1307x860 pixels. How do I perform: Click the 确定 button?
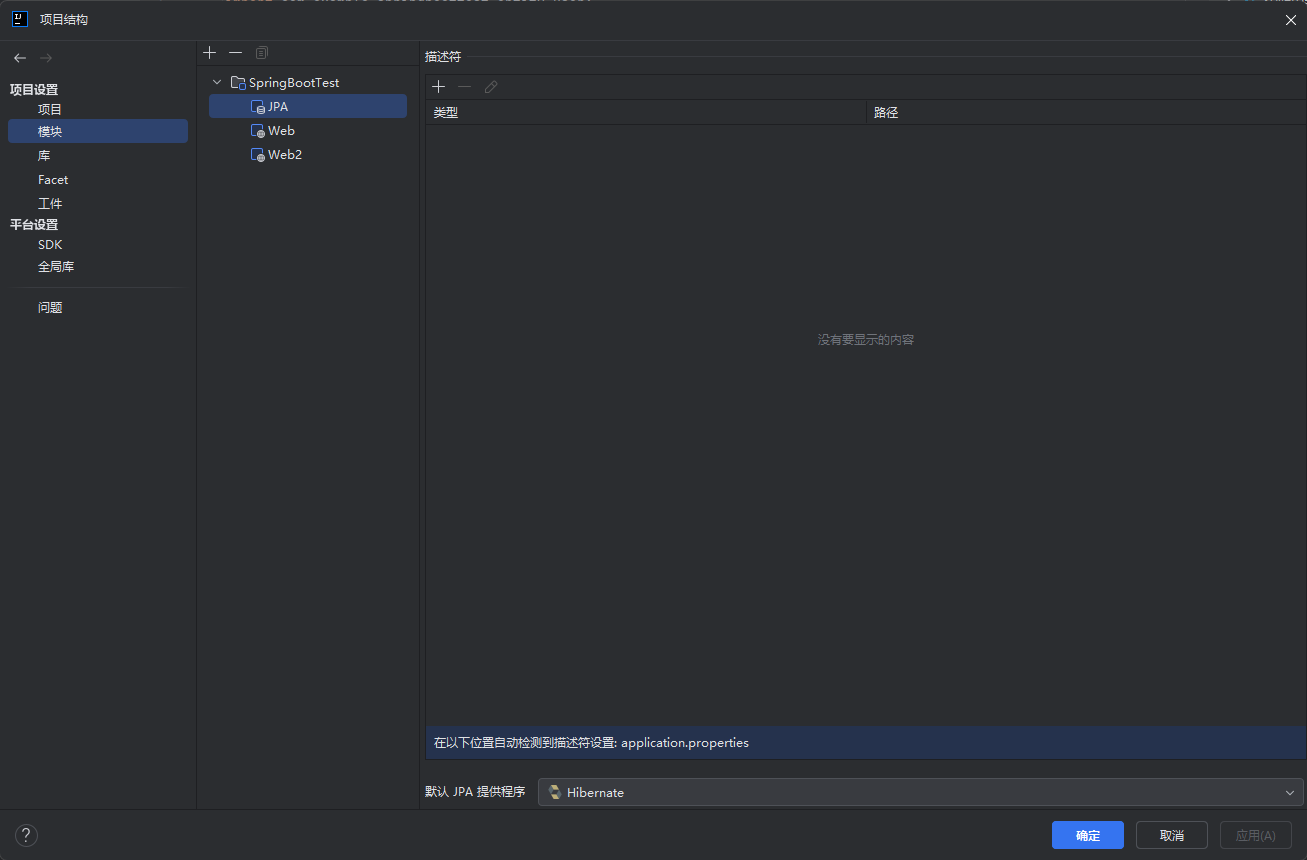(x=1087, y=835)
